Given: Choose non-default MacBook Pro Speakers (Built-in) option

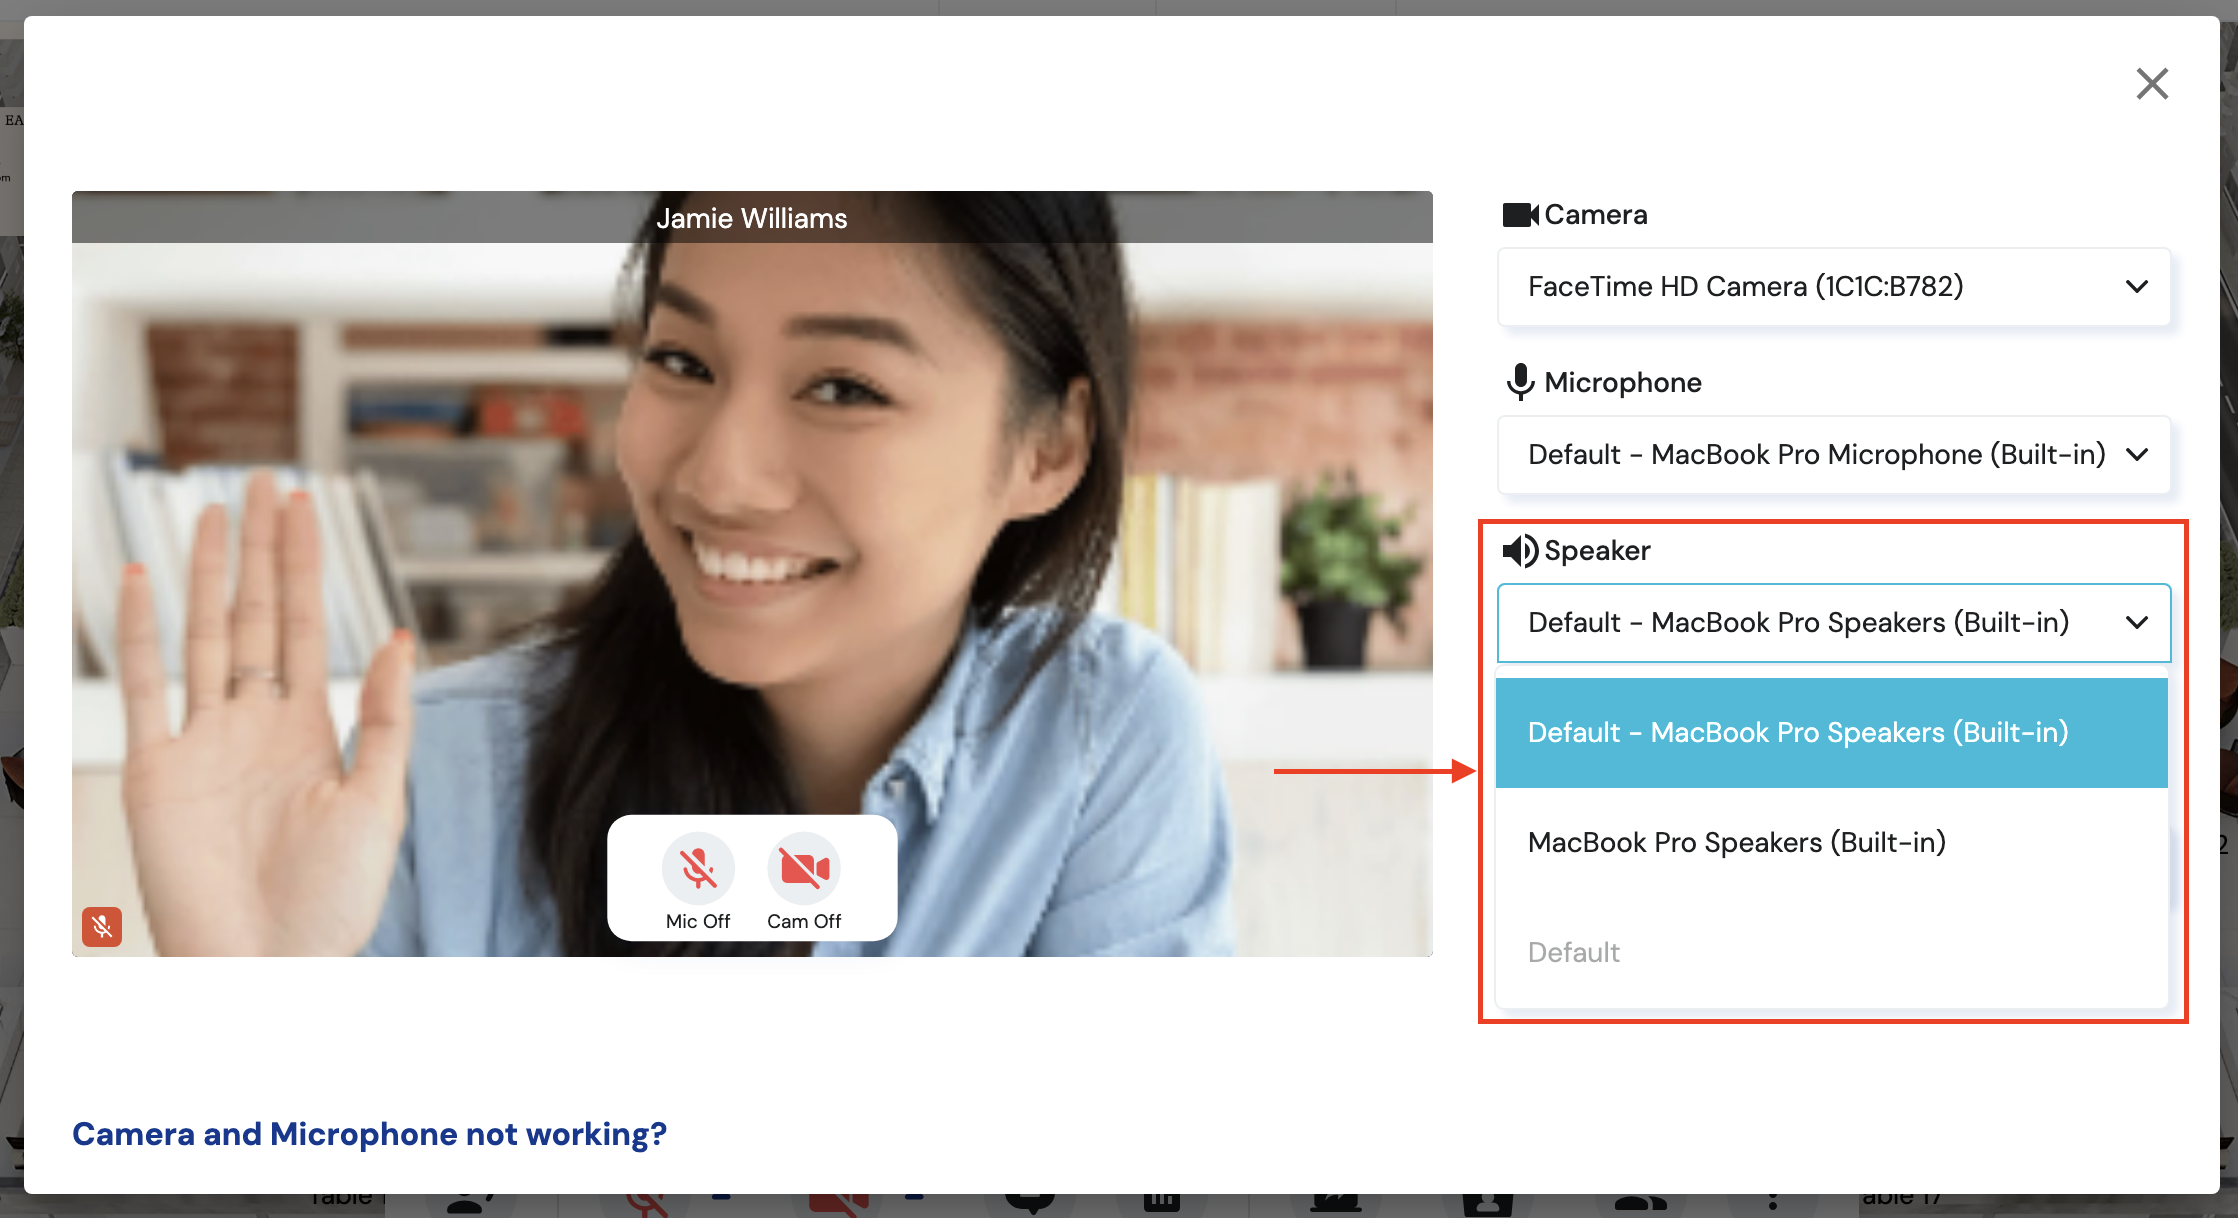Looking at the screenshot, I should pyautogui.click(x=1737, y=843).
